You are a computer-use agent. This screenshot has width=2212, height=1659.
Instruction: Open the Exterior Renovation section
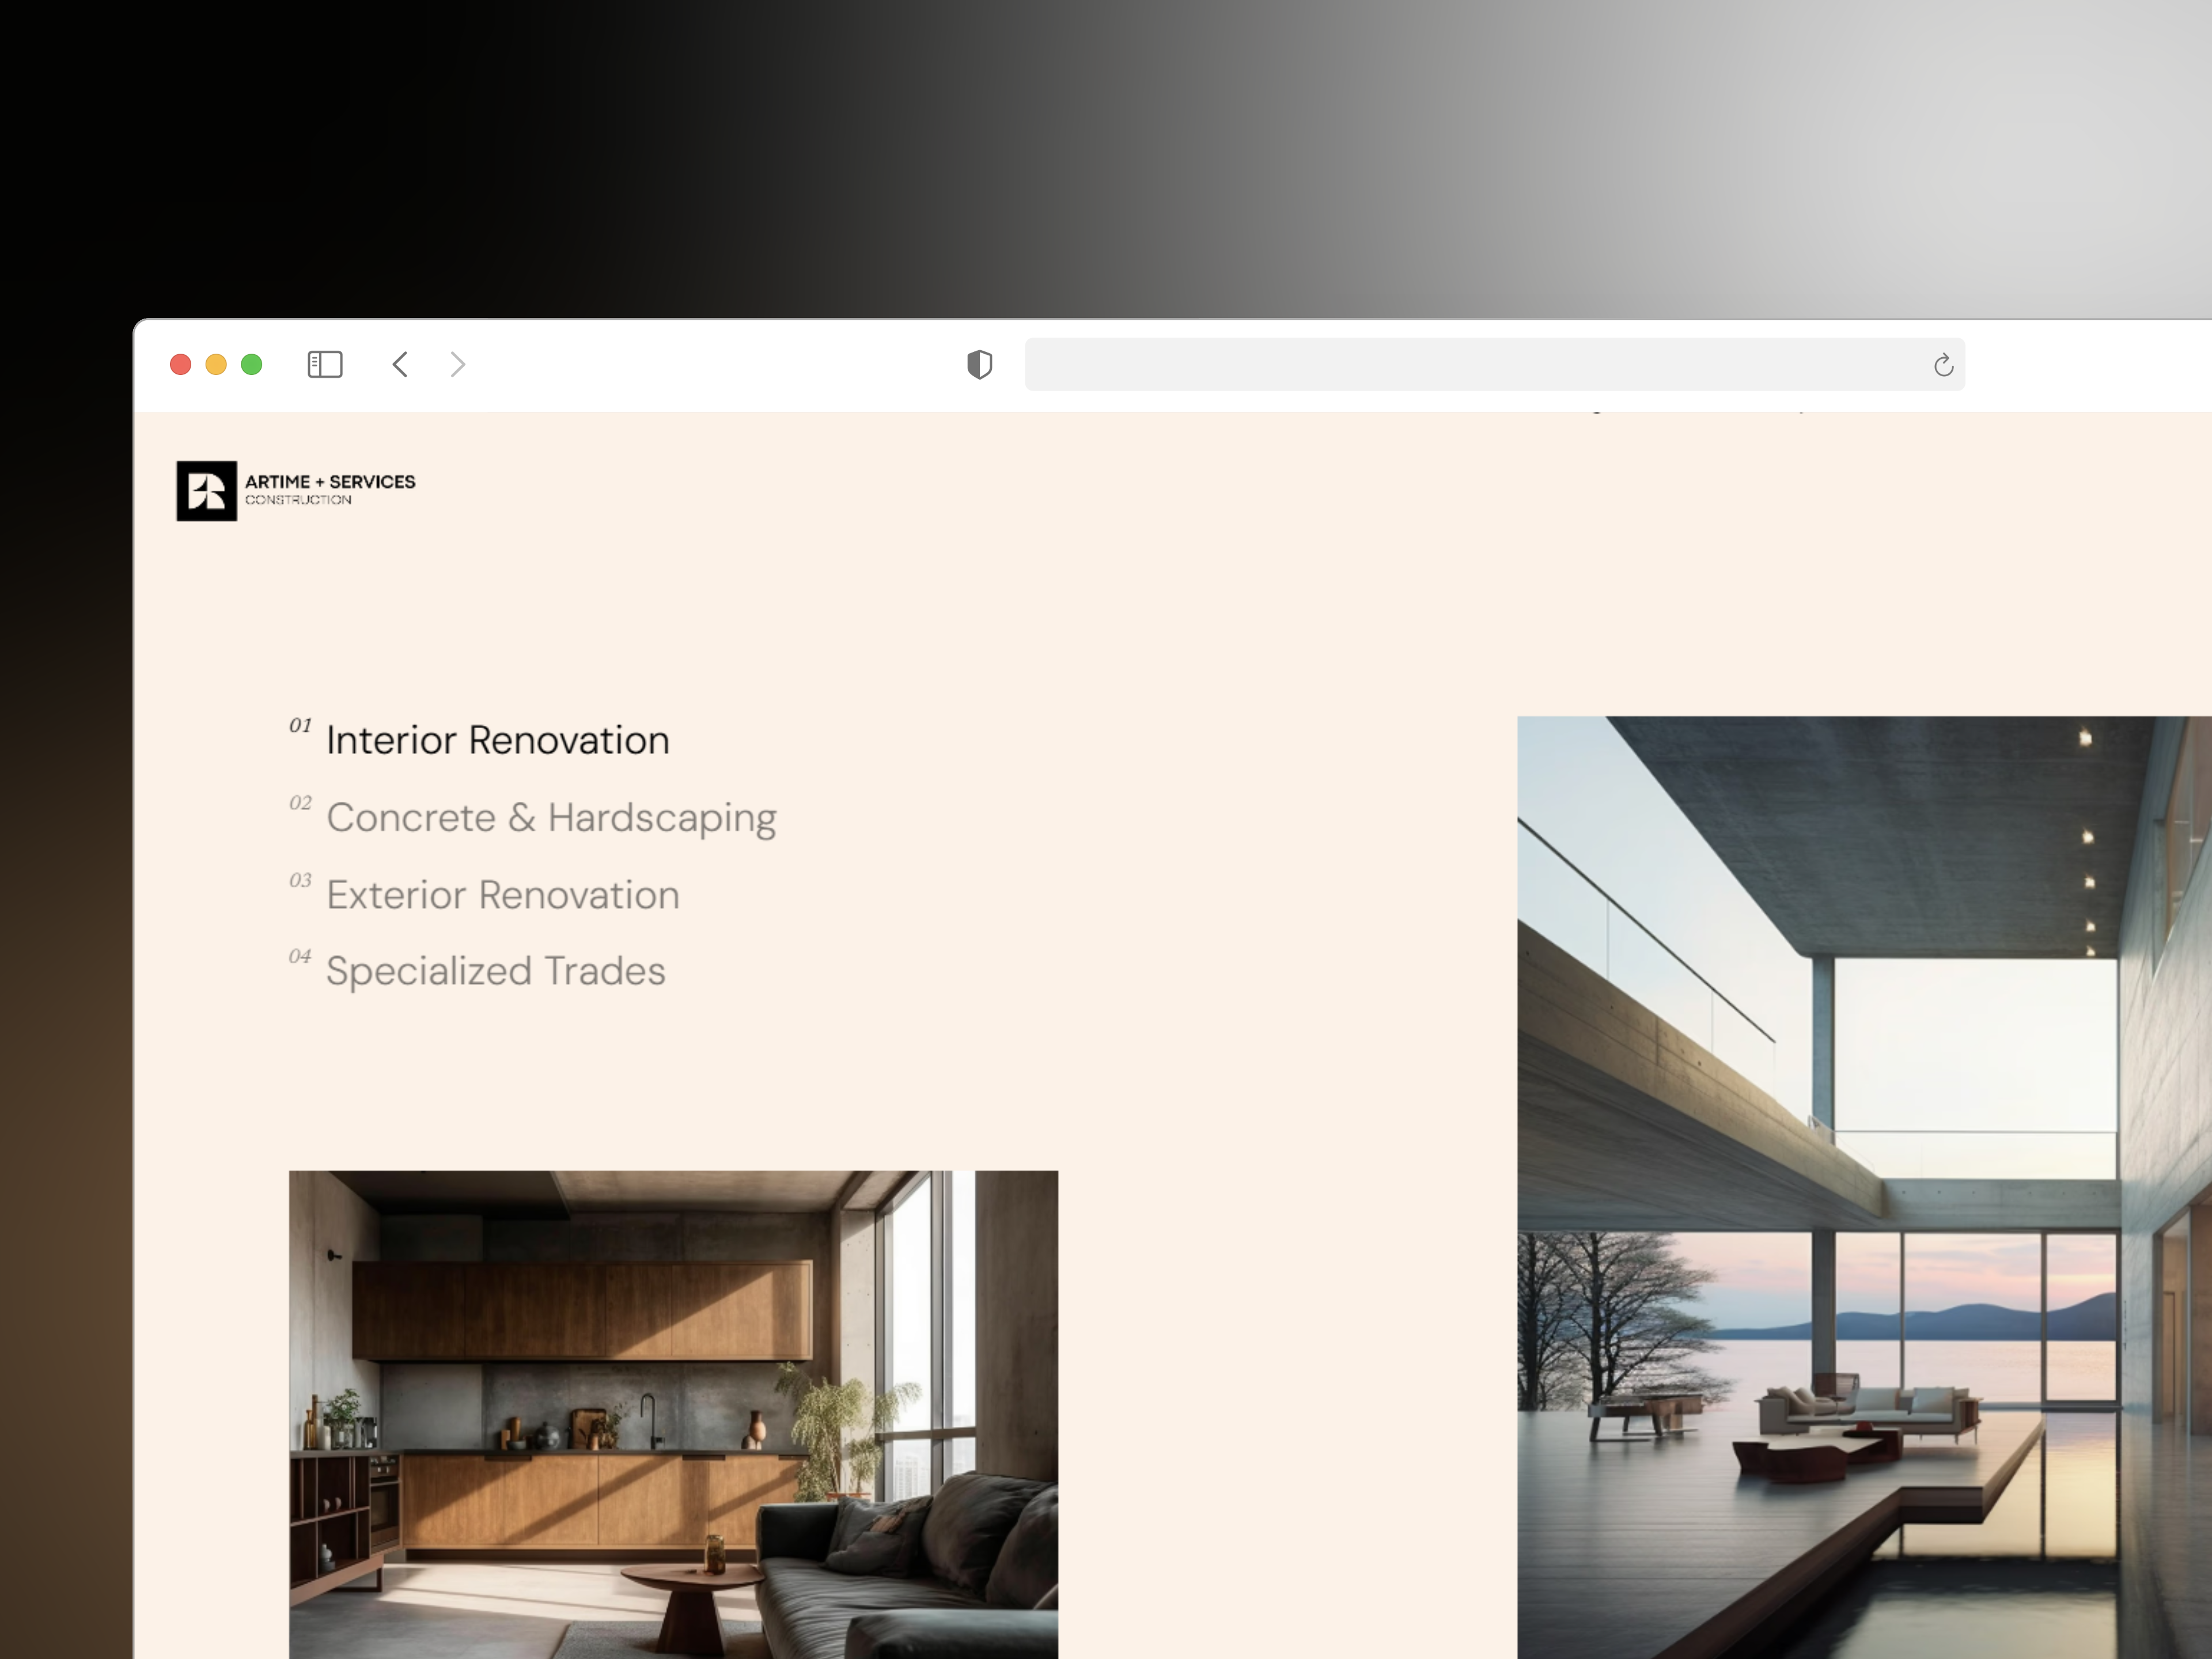coord(502,895)
